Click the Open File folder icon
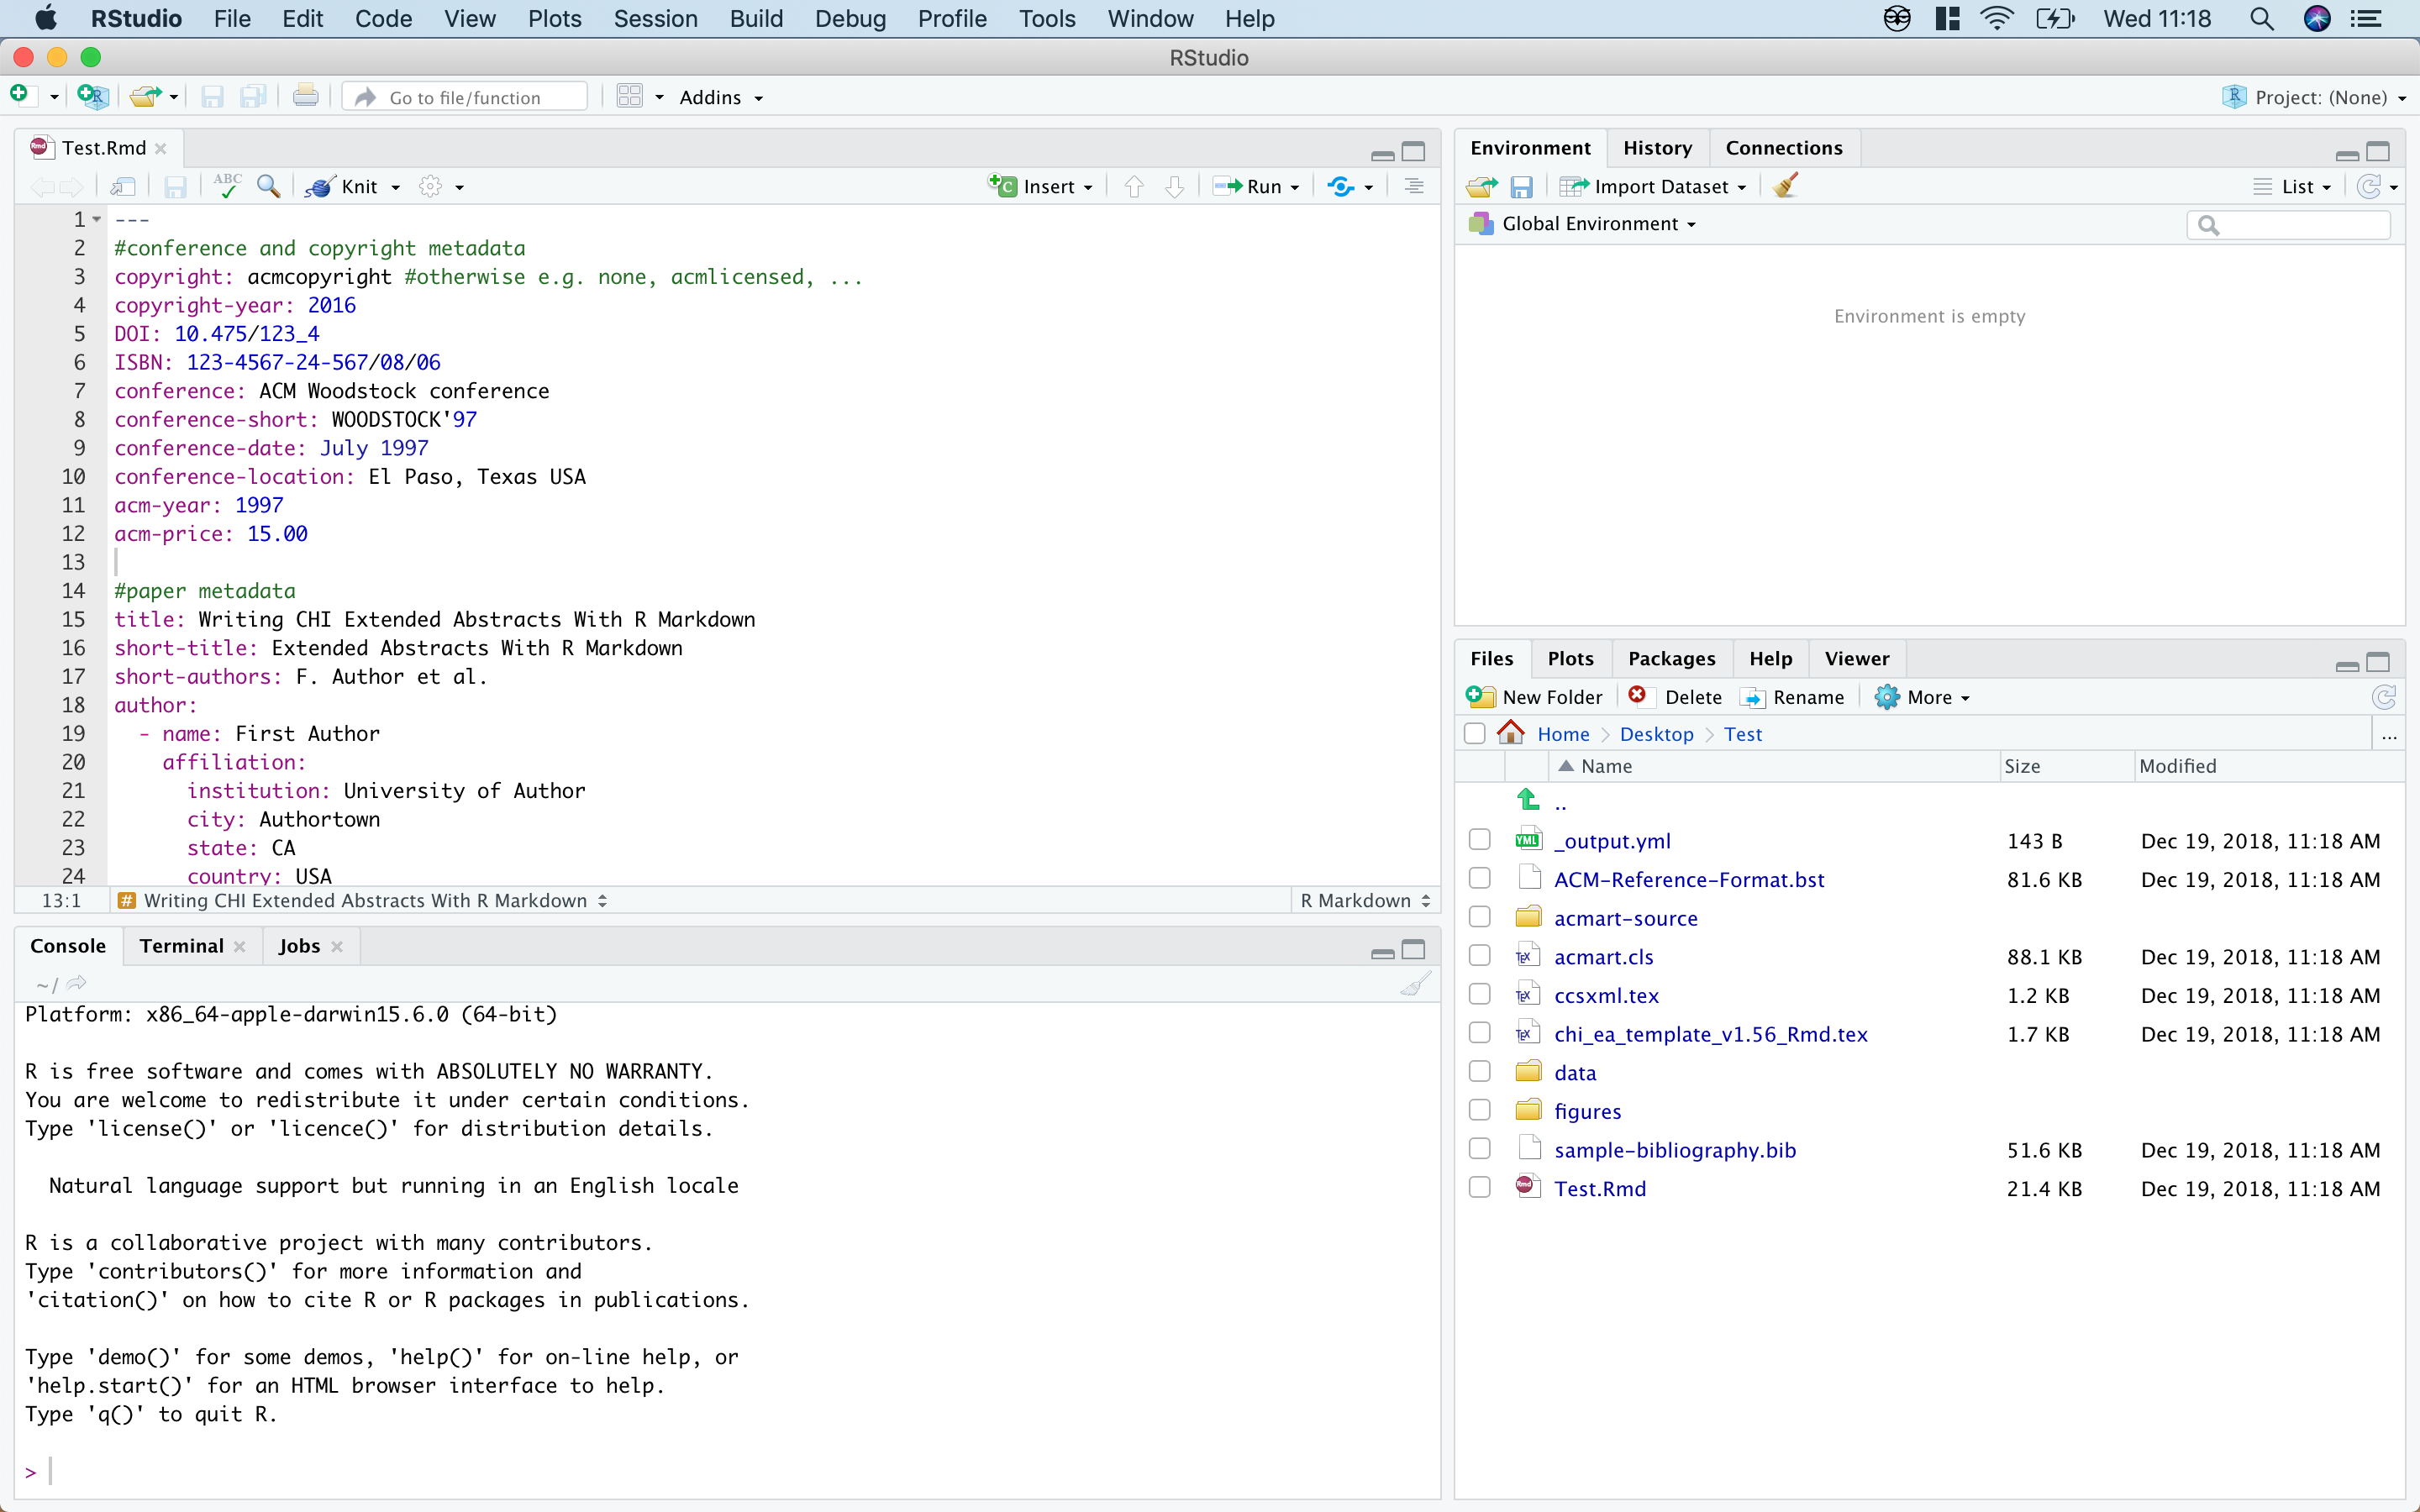This screenshot has height=1512, width=2420. (x=146, y=96)
